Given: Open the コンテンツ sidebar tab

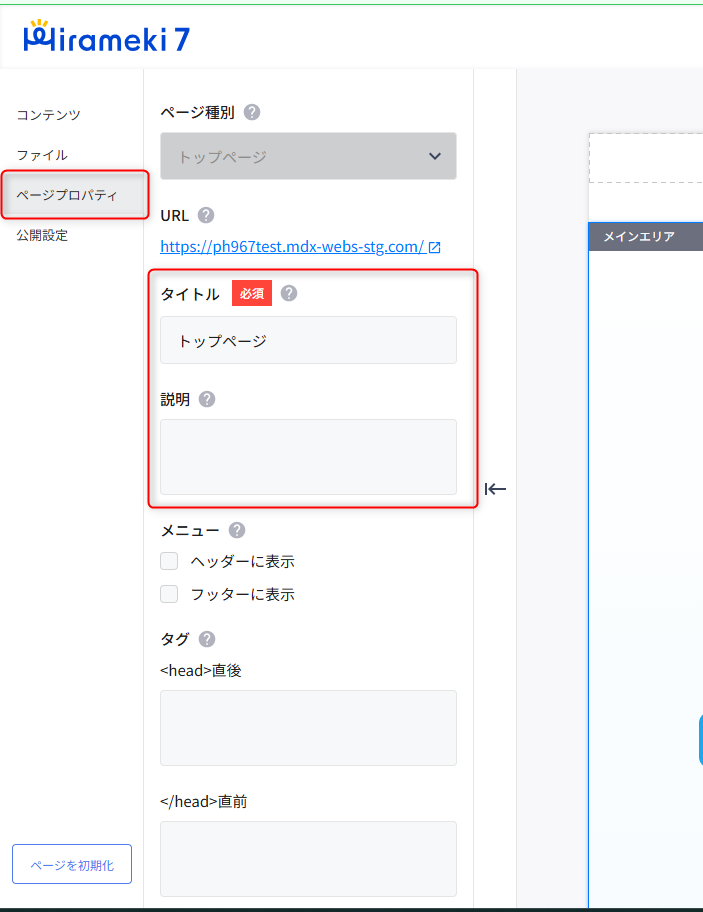Looking at the screenshot, I should pos(48,115).
